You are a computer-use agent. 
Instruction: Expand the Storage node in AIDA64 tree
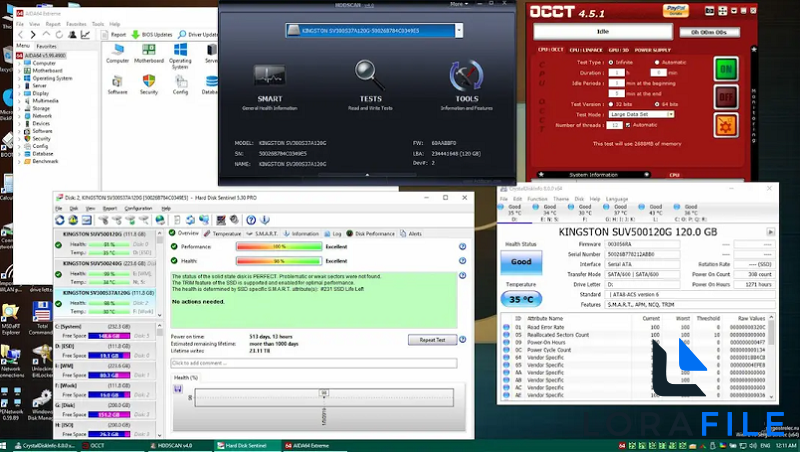[x=20, y=109]
